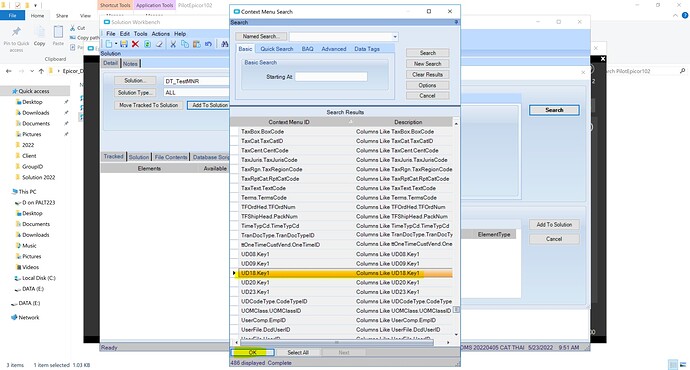This screenshot has width=690, height=370.
Task: Open the Tools menu in Solution Workbench
Action: pyautogui.click(x=140, y=34)
